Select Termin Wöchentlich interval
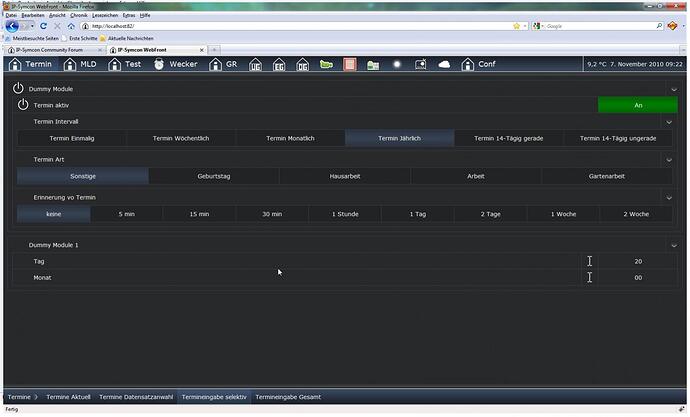 click(181, 138)
